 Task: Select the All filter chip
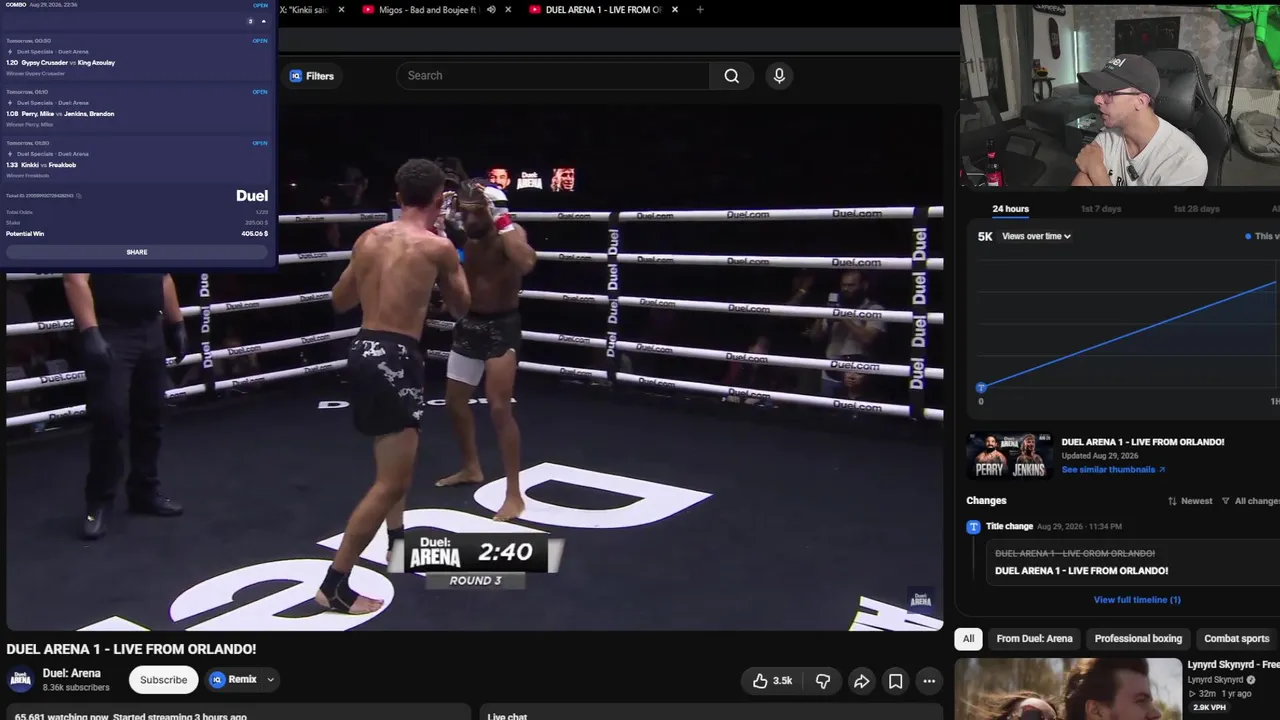968,639
